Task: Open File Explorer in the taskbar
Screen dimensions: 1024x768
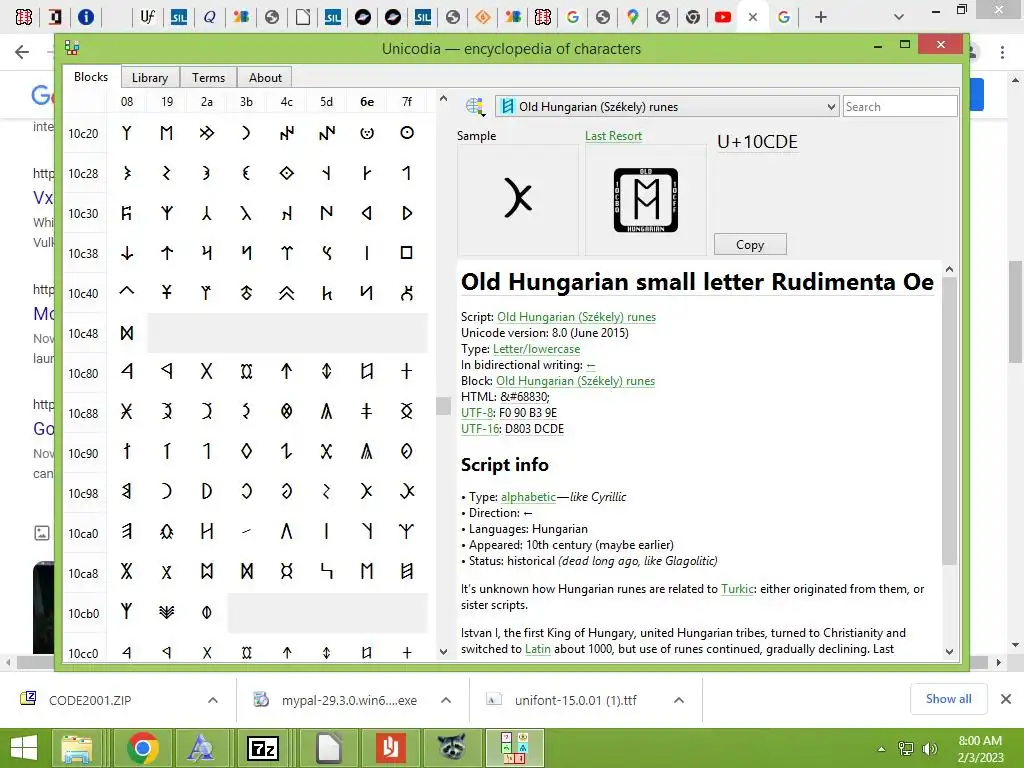Action: click(x=76, y=748)
